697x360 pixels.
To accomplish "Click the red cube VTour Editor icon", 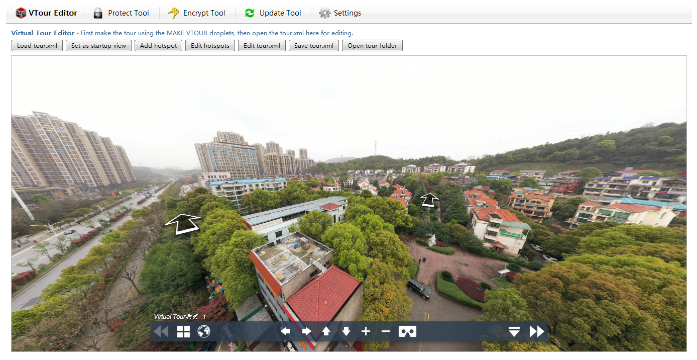I will click(x=20, y=13).
